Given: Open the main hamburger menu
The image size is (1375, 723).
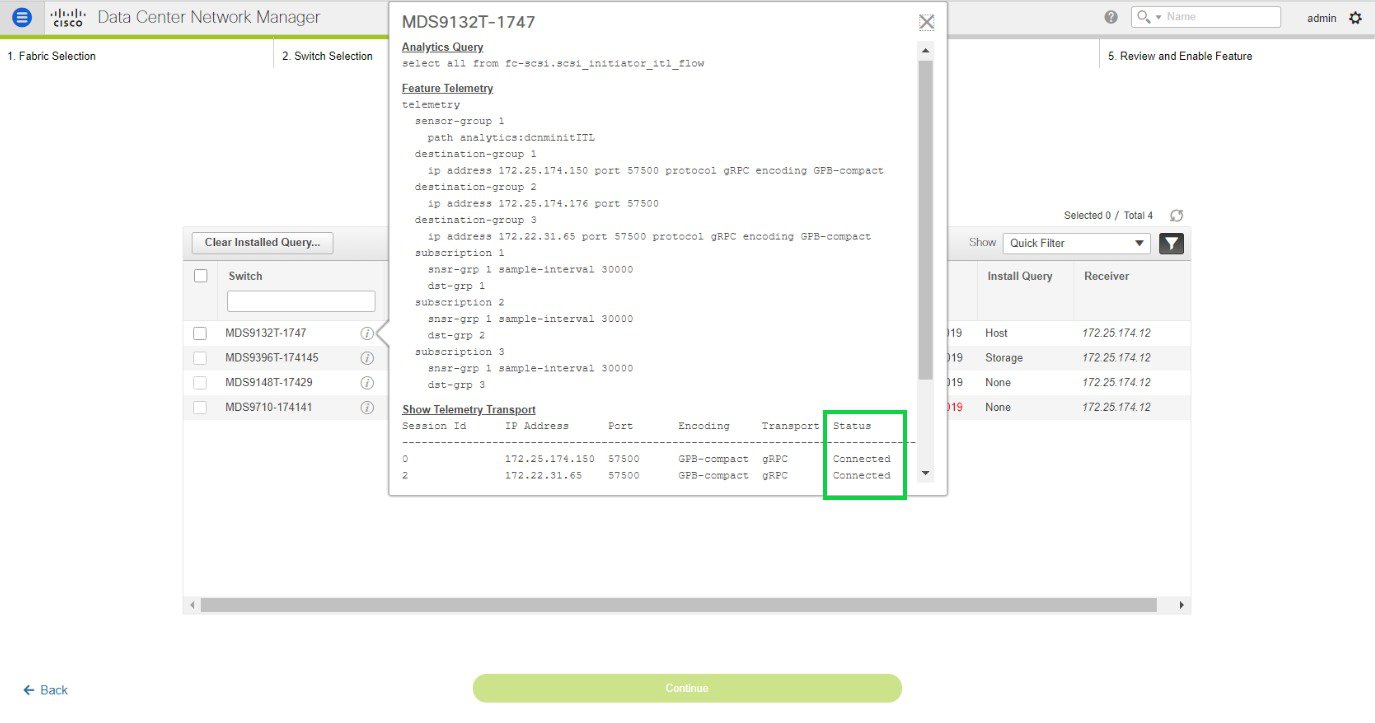Looking at the screenshot, I should pyautogui.click(x=22, y=17).
